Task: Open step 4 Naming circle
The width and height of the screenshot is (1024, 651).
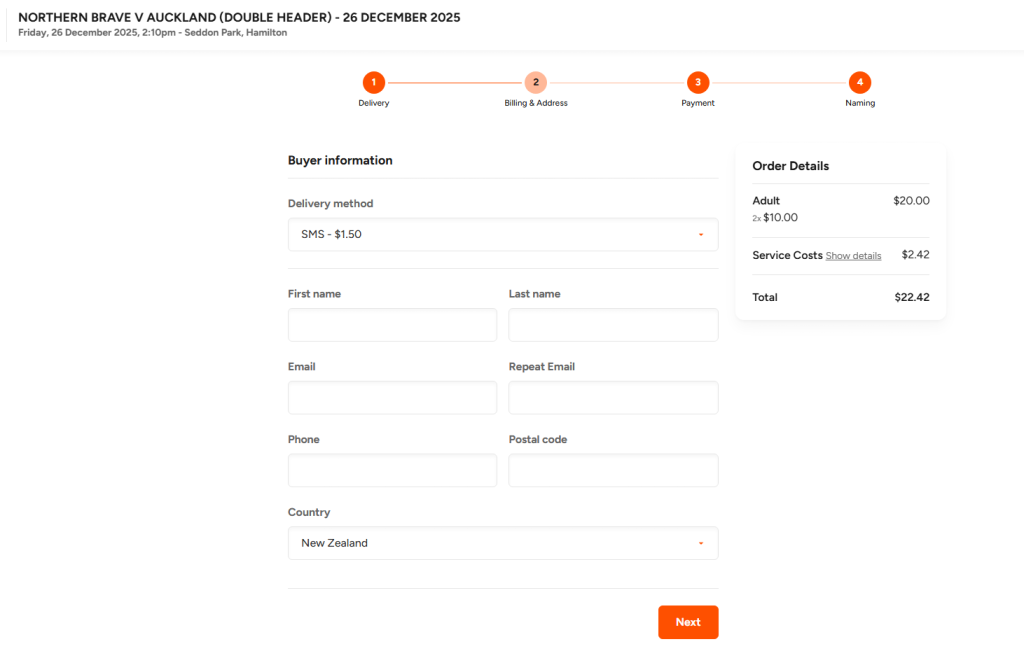Action: click(859, 82)
